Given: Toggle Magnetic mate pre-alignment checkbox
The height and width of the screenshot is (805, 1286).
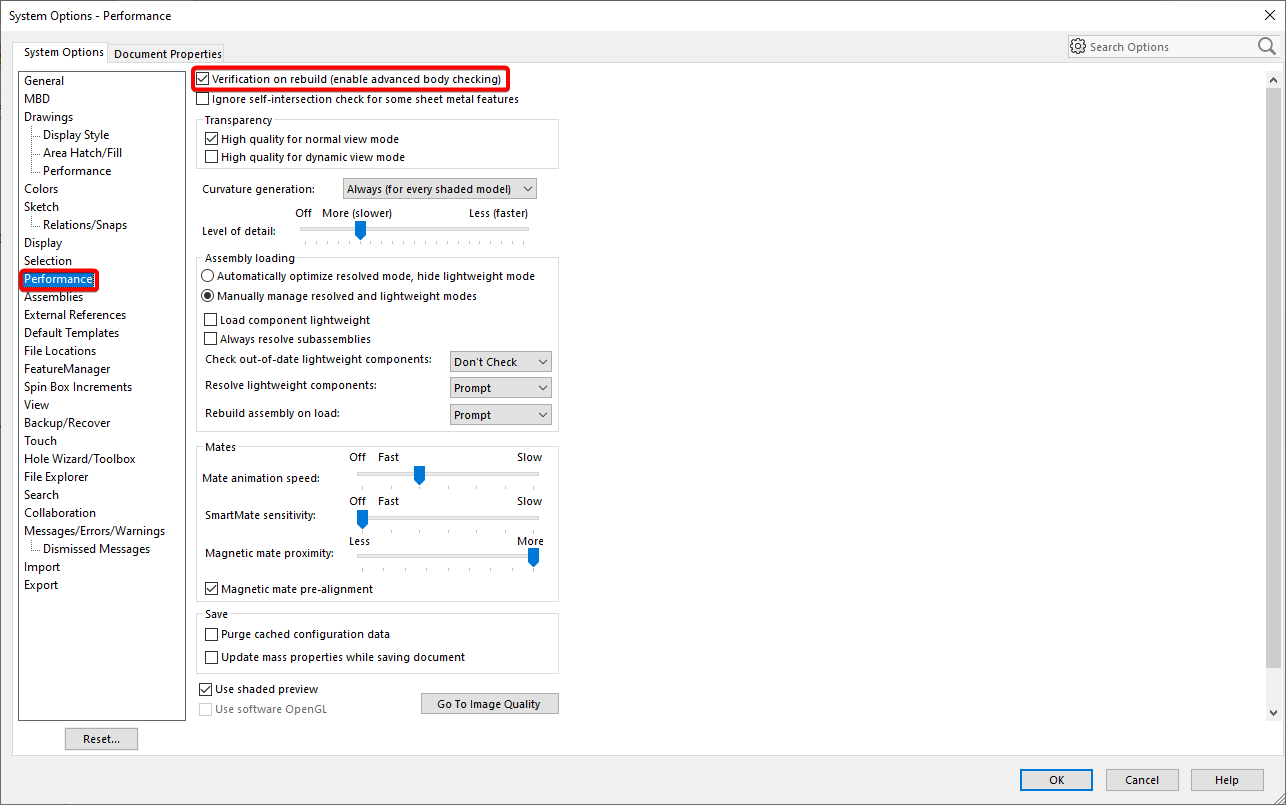Looking at the screenshot, I should tap(211, 589).
